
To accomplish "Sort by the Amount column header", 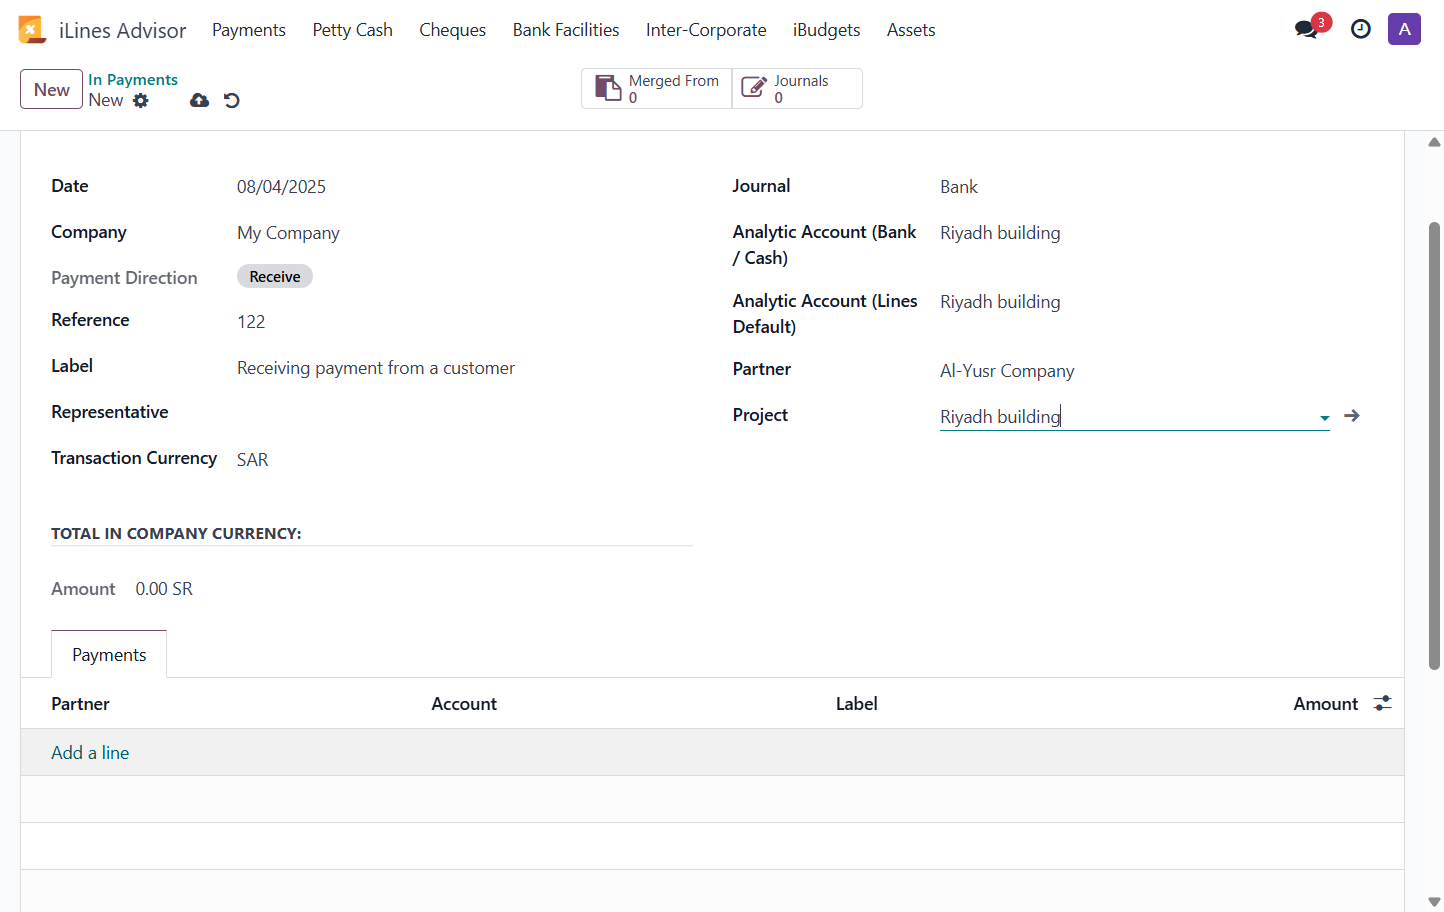I will coord(1326,704).
